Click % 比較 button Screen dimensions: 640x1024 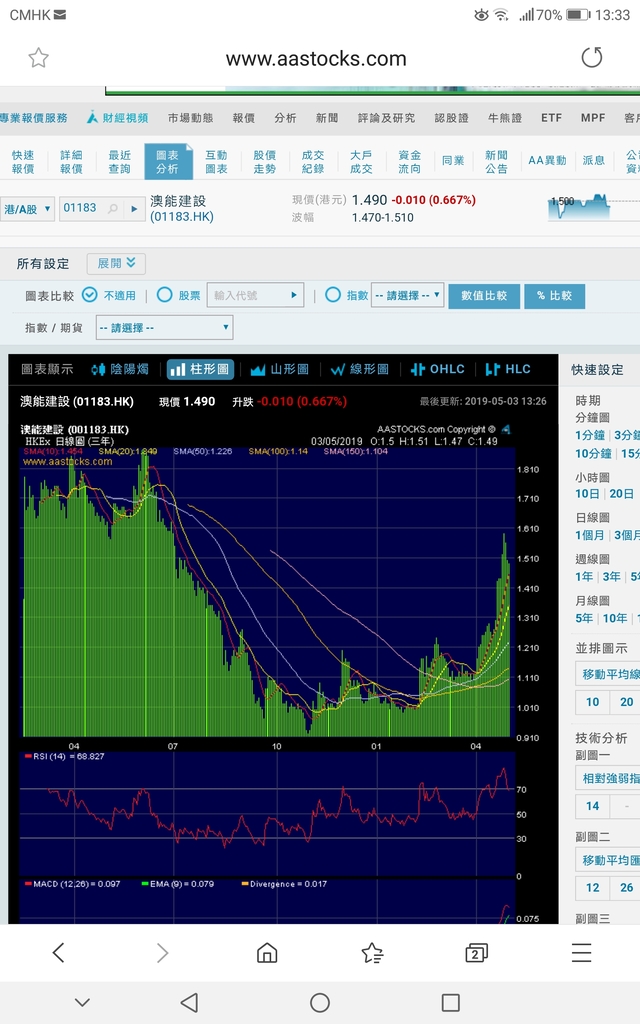pos(554,296)
